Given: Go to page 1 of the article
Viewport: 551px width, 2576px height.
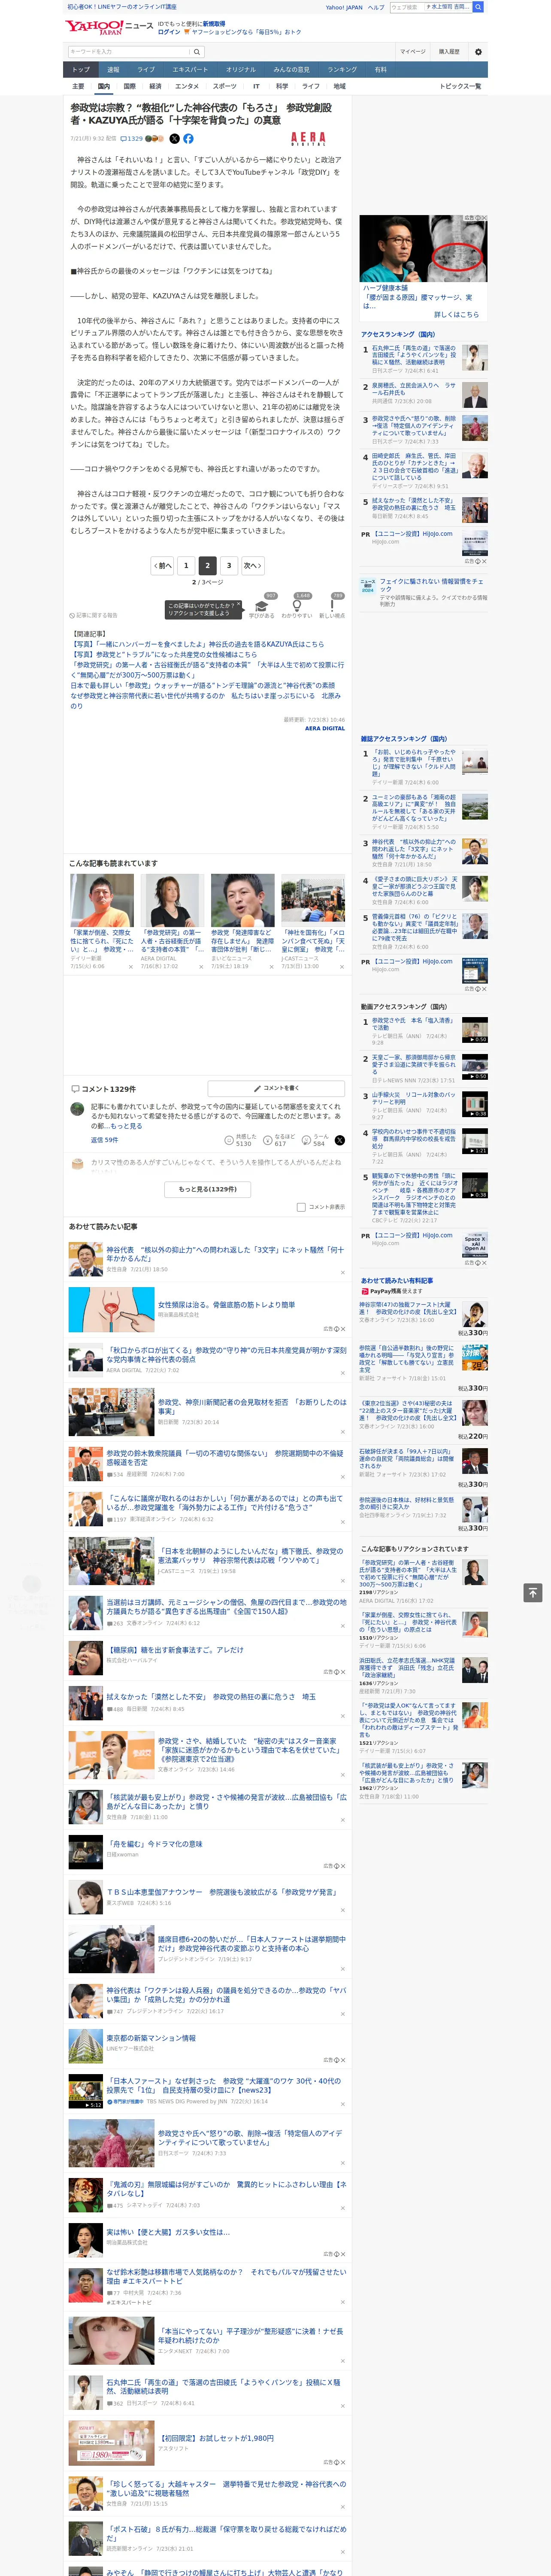Looking at the screenshot, I should (x=186, y=566).
